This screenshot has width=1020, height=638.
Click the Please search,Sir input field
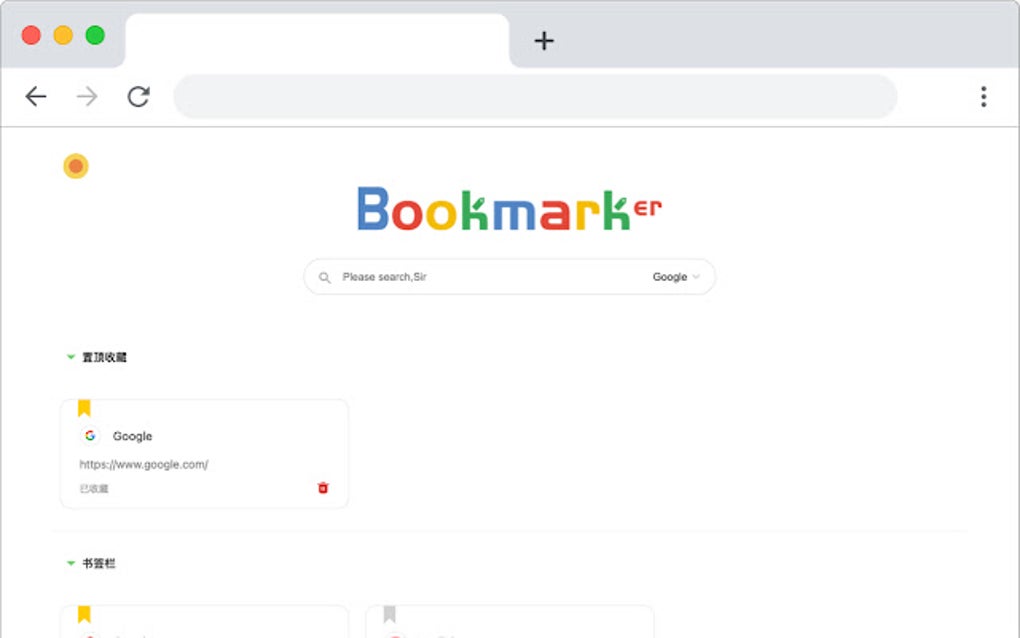coord(450,277)
